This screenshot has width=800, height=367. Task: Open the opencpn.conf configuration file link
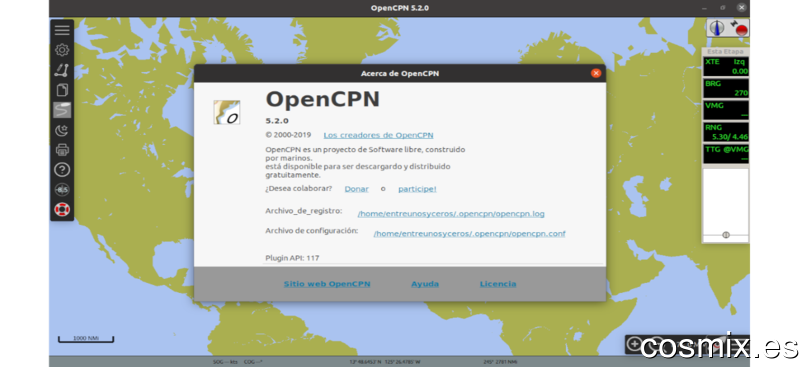click(469, 234)
